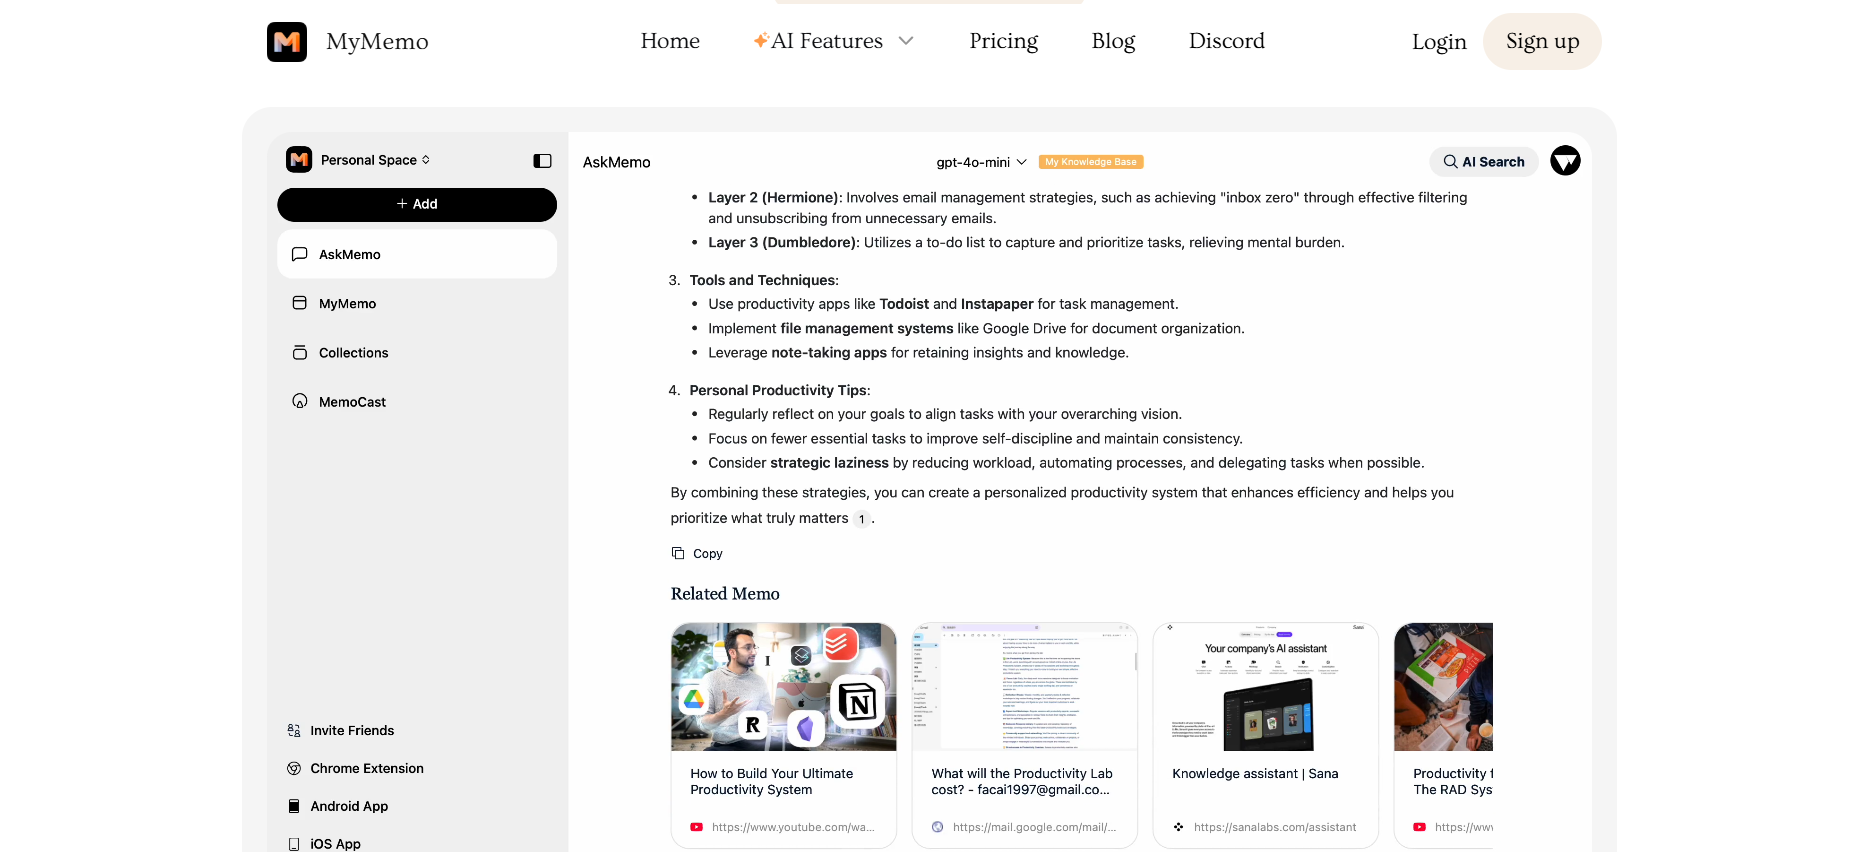This screenshot has width=1851, height=852.
Task: Click the Gmail source icon on Productivity Lab card
Action: pos(937,827)
